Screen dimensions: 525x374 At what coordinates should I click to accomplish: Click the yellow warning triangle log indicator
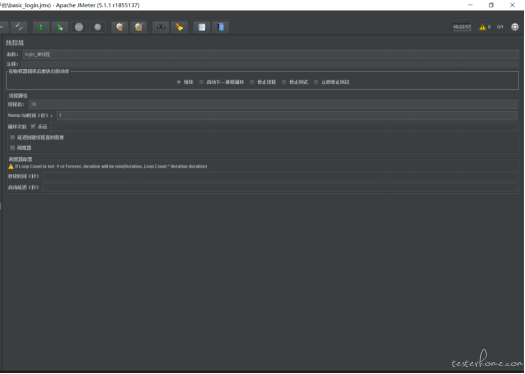click(x=482, y=27)
